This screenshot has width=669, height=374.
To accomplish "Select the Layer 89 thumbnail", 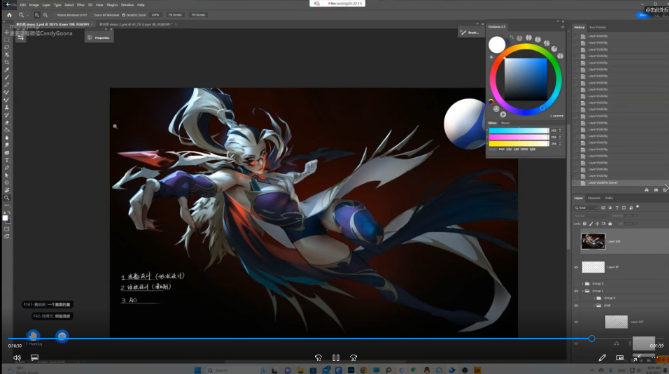I will pos(593,241).
